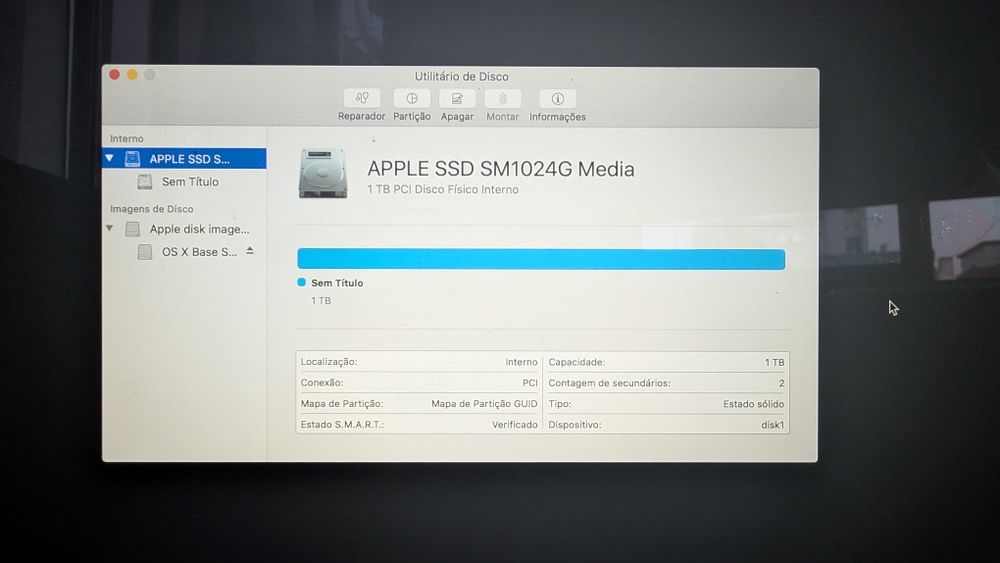The height and width of the screenshot is (563, 1000).
Task: Click the Mapa de Partição label
Action: click(342, 404)
